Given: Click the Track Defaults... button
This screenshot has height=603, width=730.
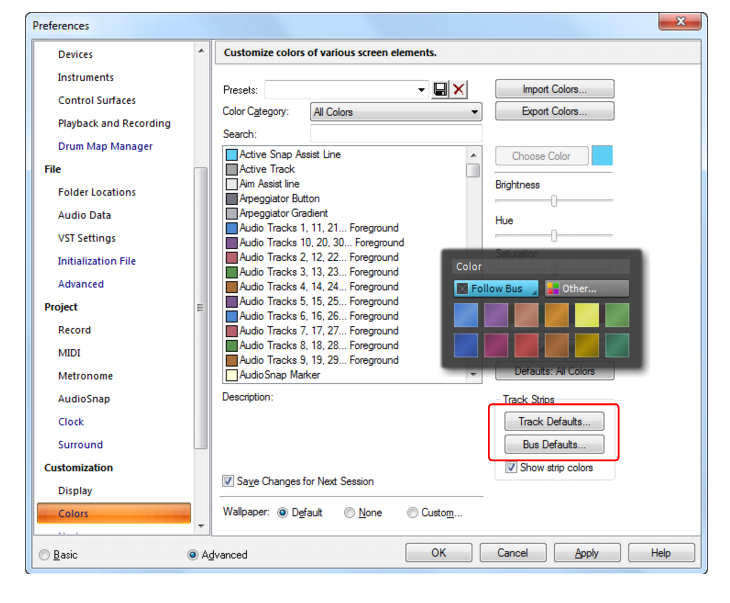Looking at the screenshot, I should tap(554, 422).
